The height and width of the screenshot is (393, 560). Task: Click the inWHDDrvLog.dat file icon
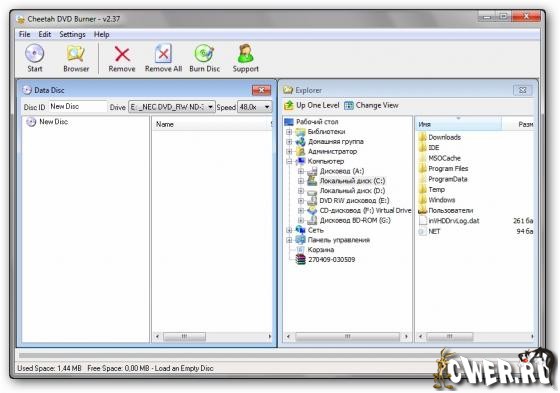(x=422, y=220)
